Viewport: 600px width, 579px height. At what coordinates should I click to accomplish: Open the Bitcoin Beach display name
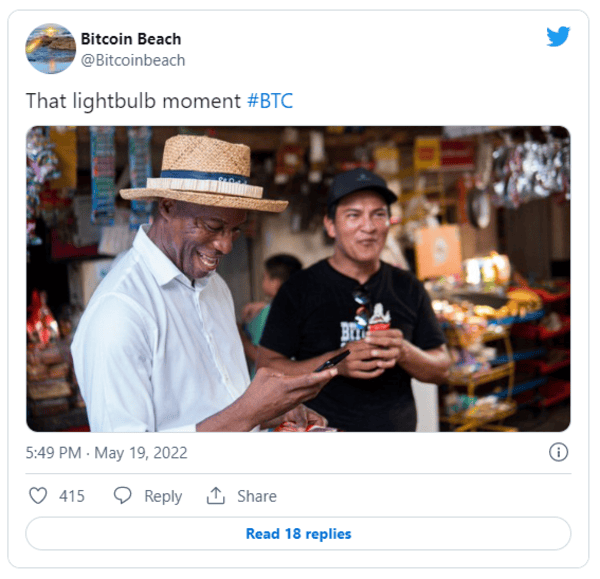(x=130, y=39)
